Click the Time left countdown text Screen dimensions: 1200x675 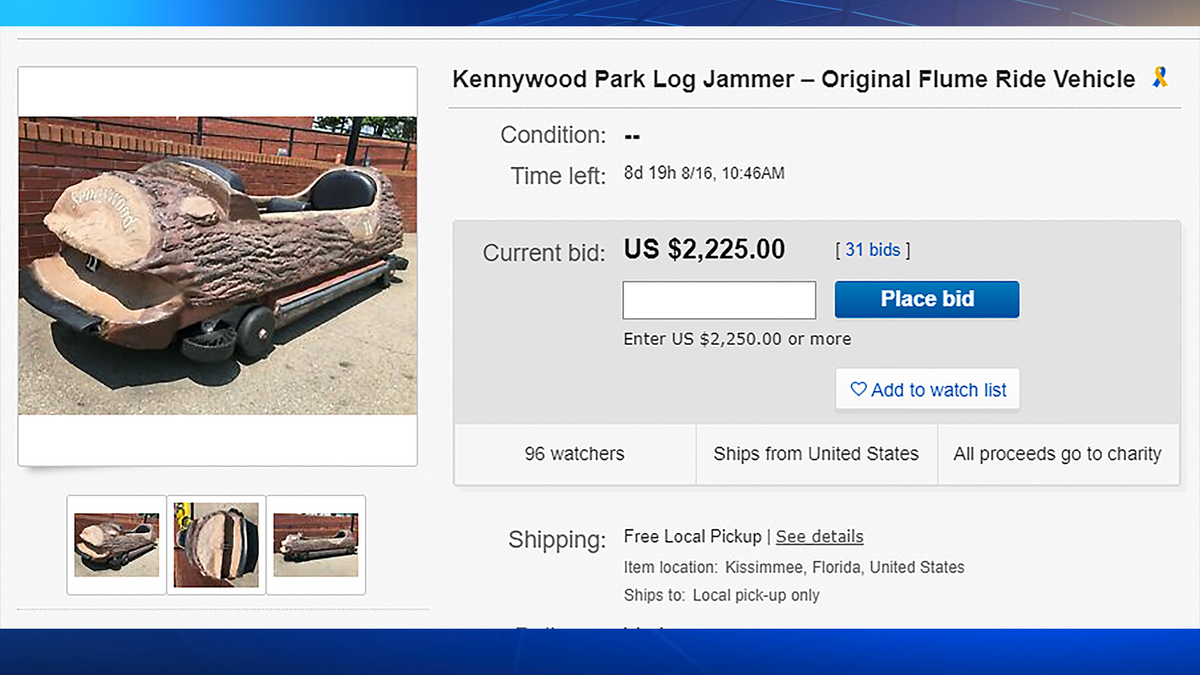coord(705,172)
